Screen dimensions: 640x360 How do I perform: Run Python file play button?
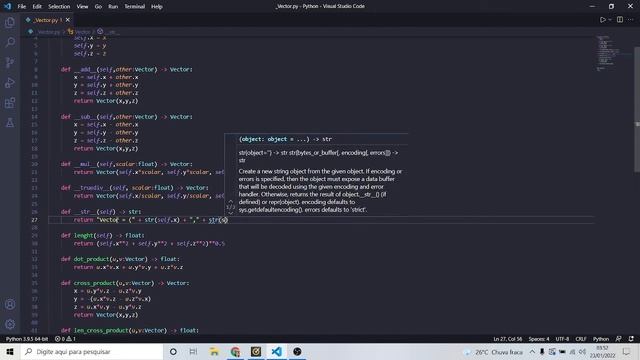[x=602, y=20]
